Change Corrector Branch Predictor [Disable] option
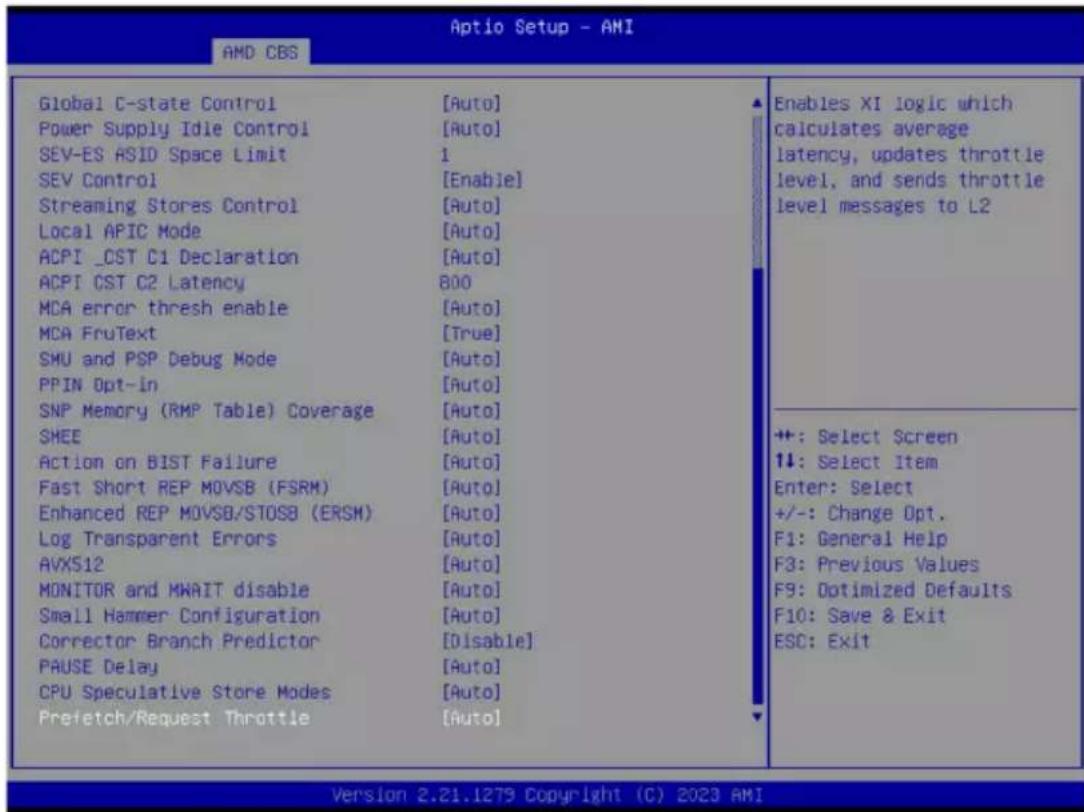 (x=487, y=641)
